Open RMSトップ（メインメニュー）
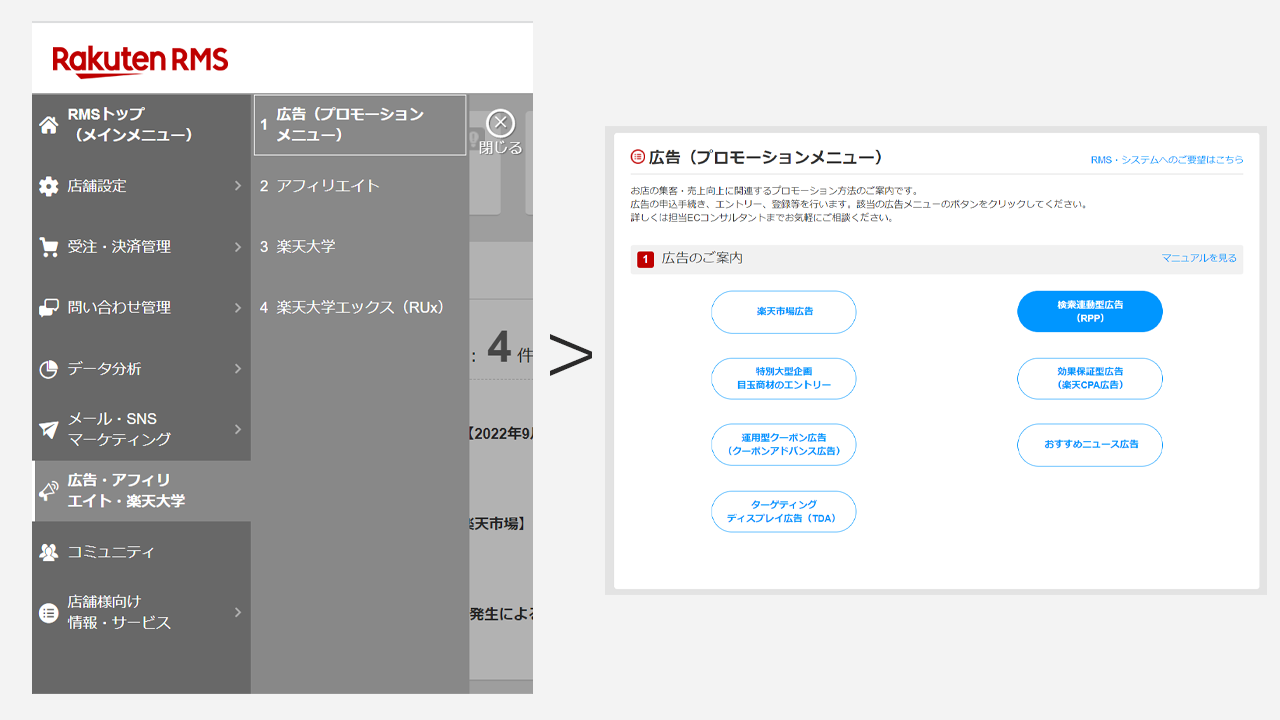This screenshot has height=720, width=1280. tap(141, 125)
